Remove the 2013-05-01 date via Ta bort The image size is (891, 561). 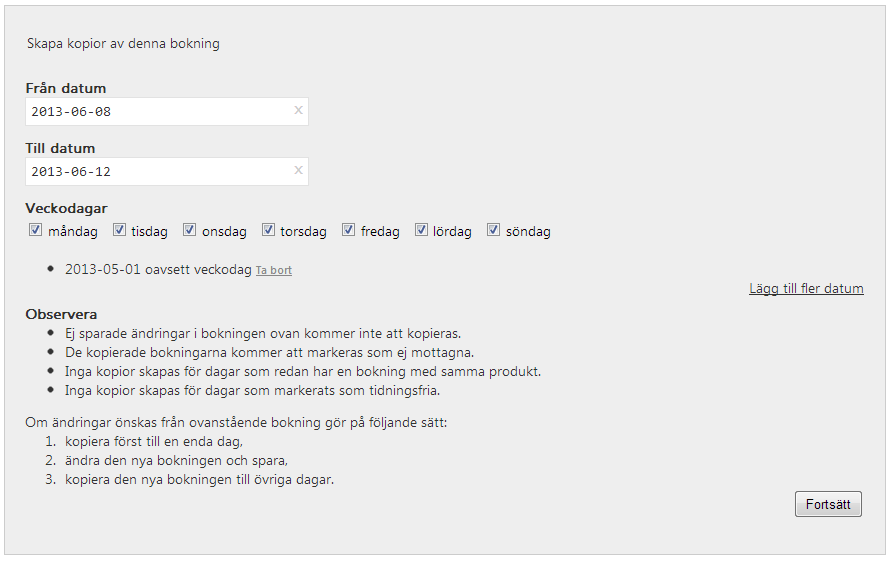pos(274,271)
